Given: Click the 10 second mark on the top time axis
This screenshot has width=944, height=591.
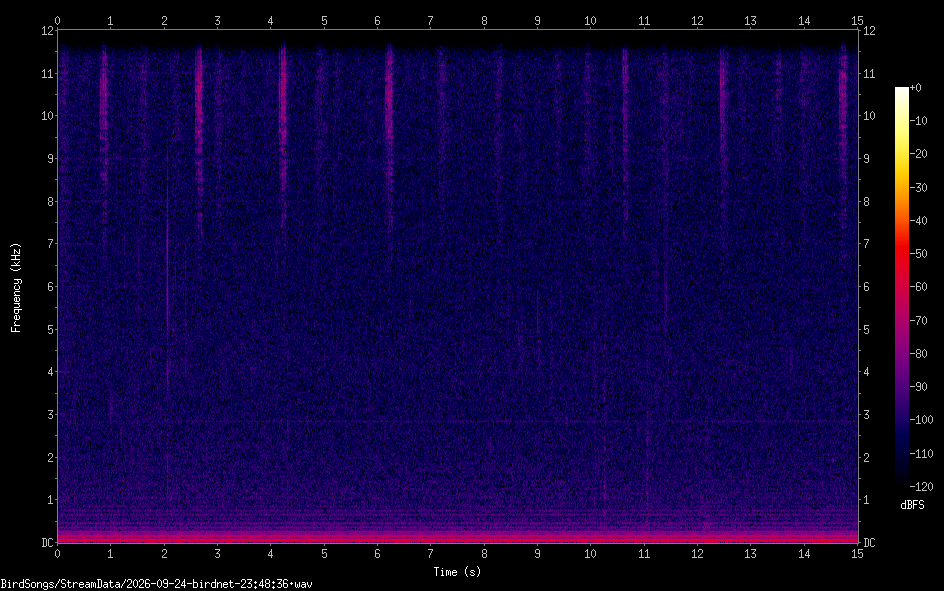Looking at the screenshot, I should click(590, 20).
